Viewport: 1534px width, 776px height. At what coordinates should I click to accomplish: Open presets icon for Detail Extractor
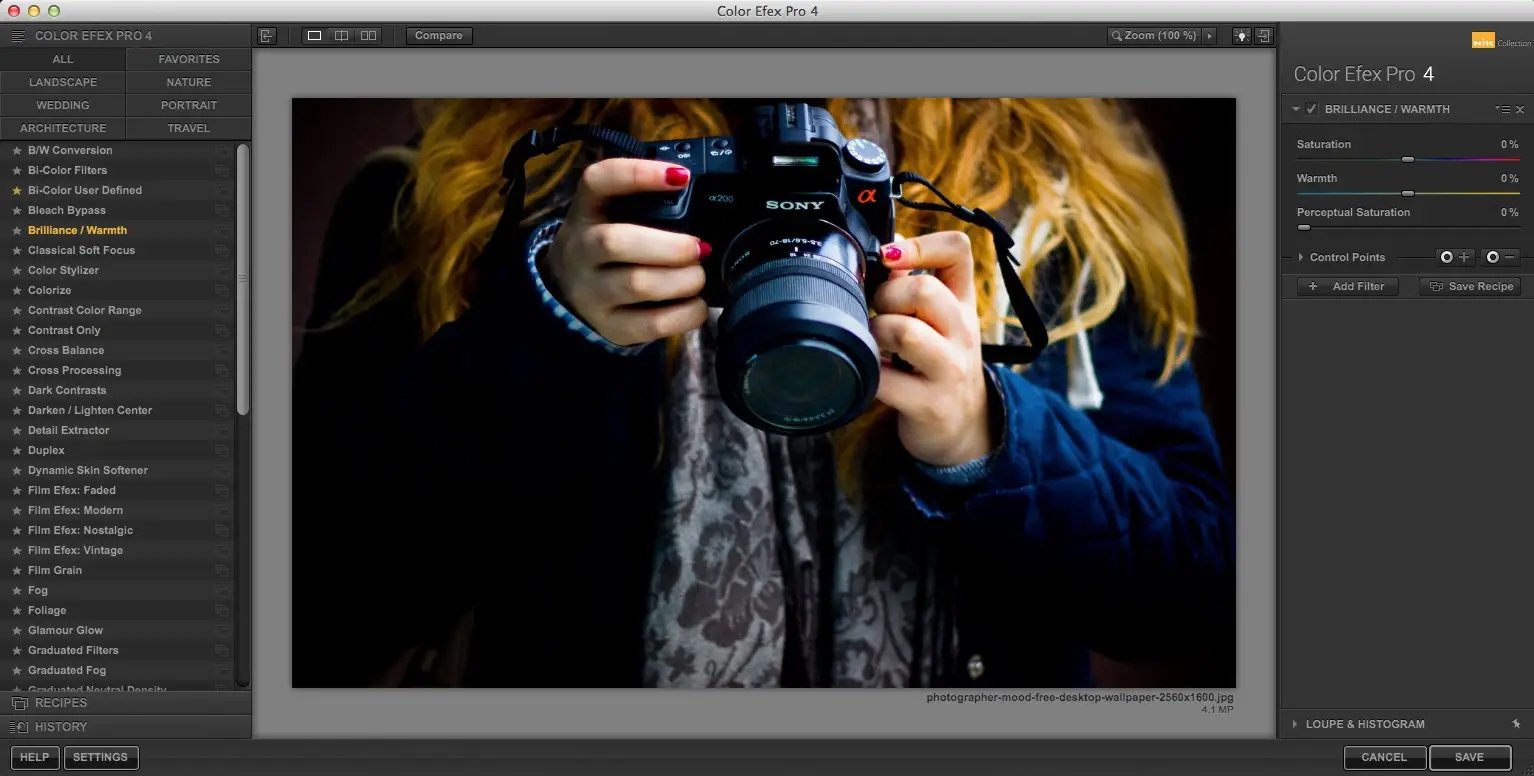click(x=221, y=430)
